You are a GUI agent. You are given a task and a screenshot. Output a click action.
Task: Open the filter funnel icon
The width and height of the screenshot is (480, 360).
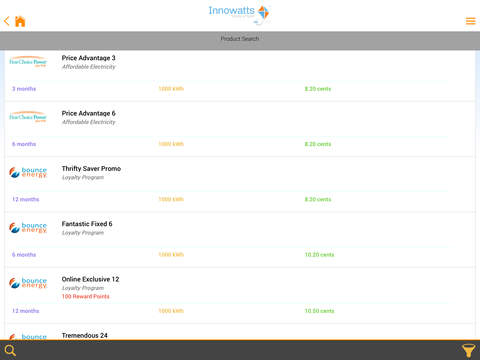coord(468,351)
